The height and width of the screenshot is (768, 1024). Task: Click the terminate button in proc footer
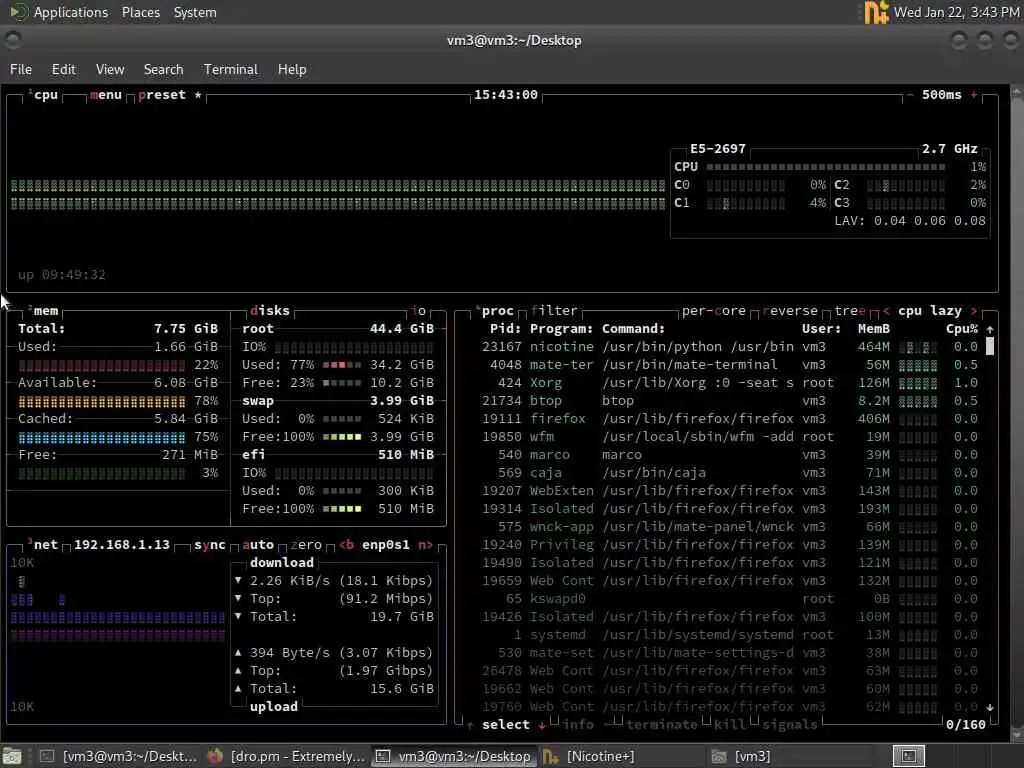662,725
